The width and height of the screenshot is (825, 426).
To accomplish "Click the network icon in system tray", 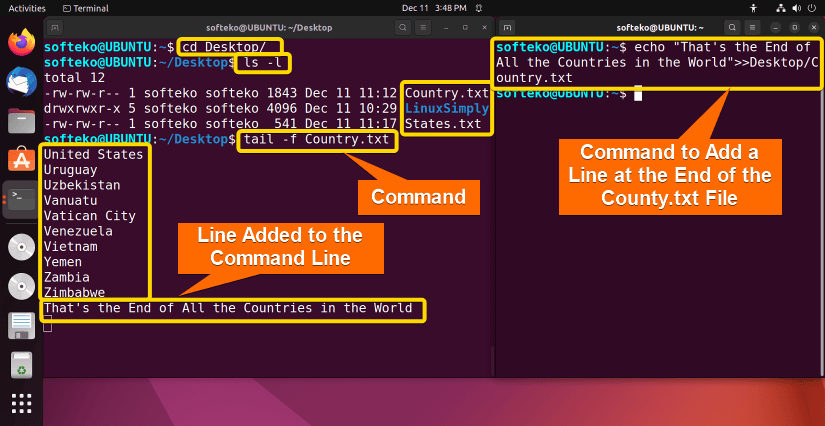I will pos(781,8).
